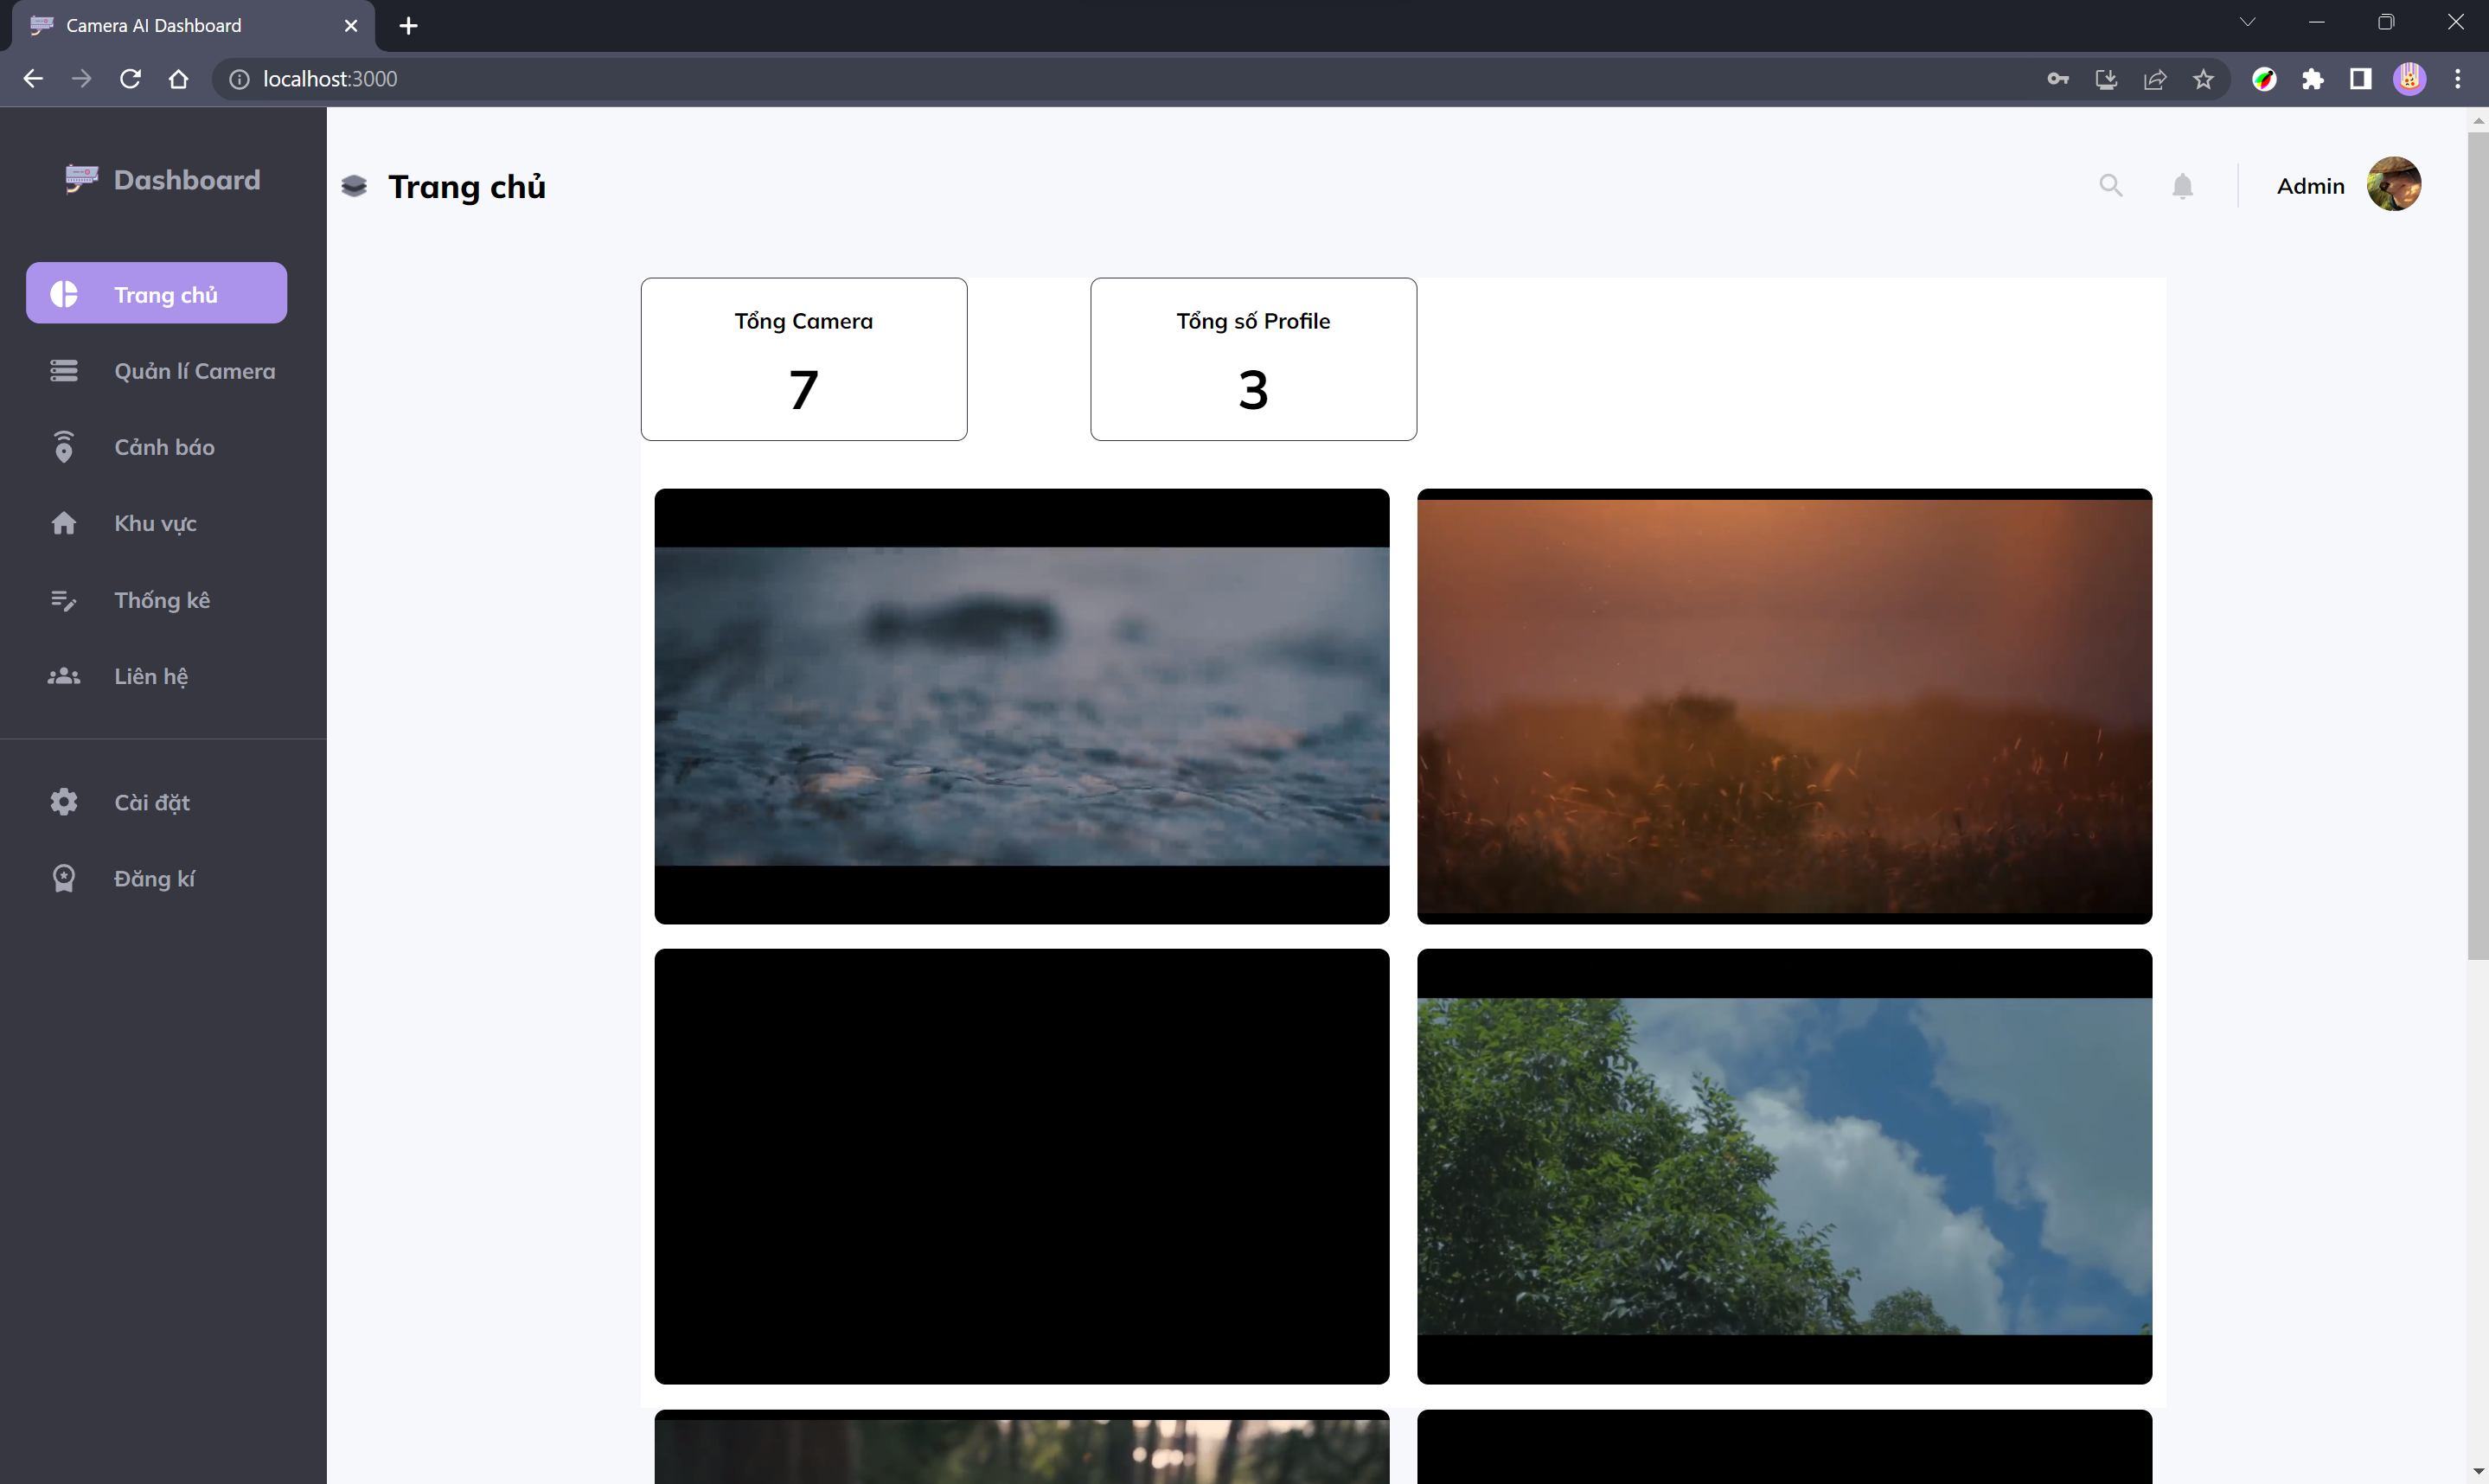
Task: Expand the tab search chevron
Action: [2247, 22]
